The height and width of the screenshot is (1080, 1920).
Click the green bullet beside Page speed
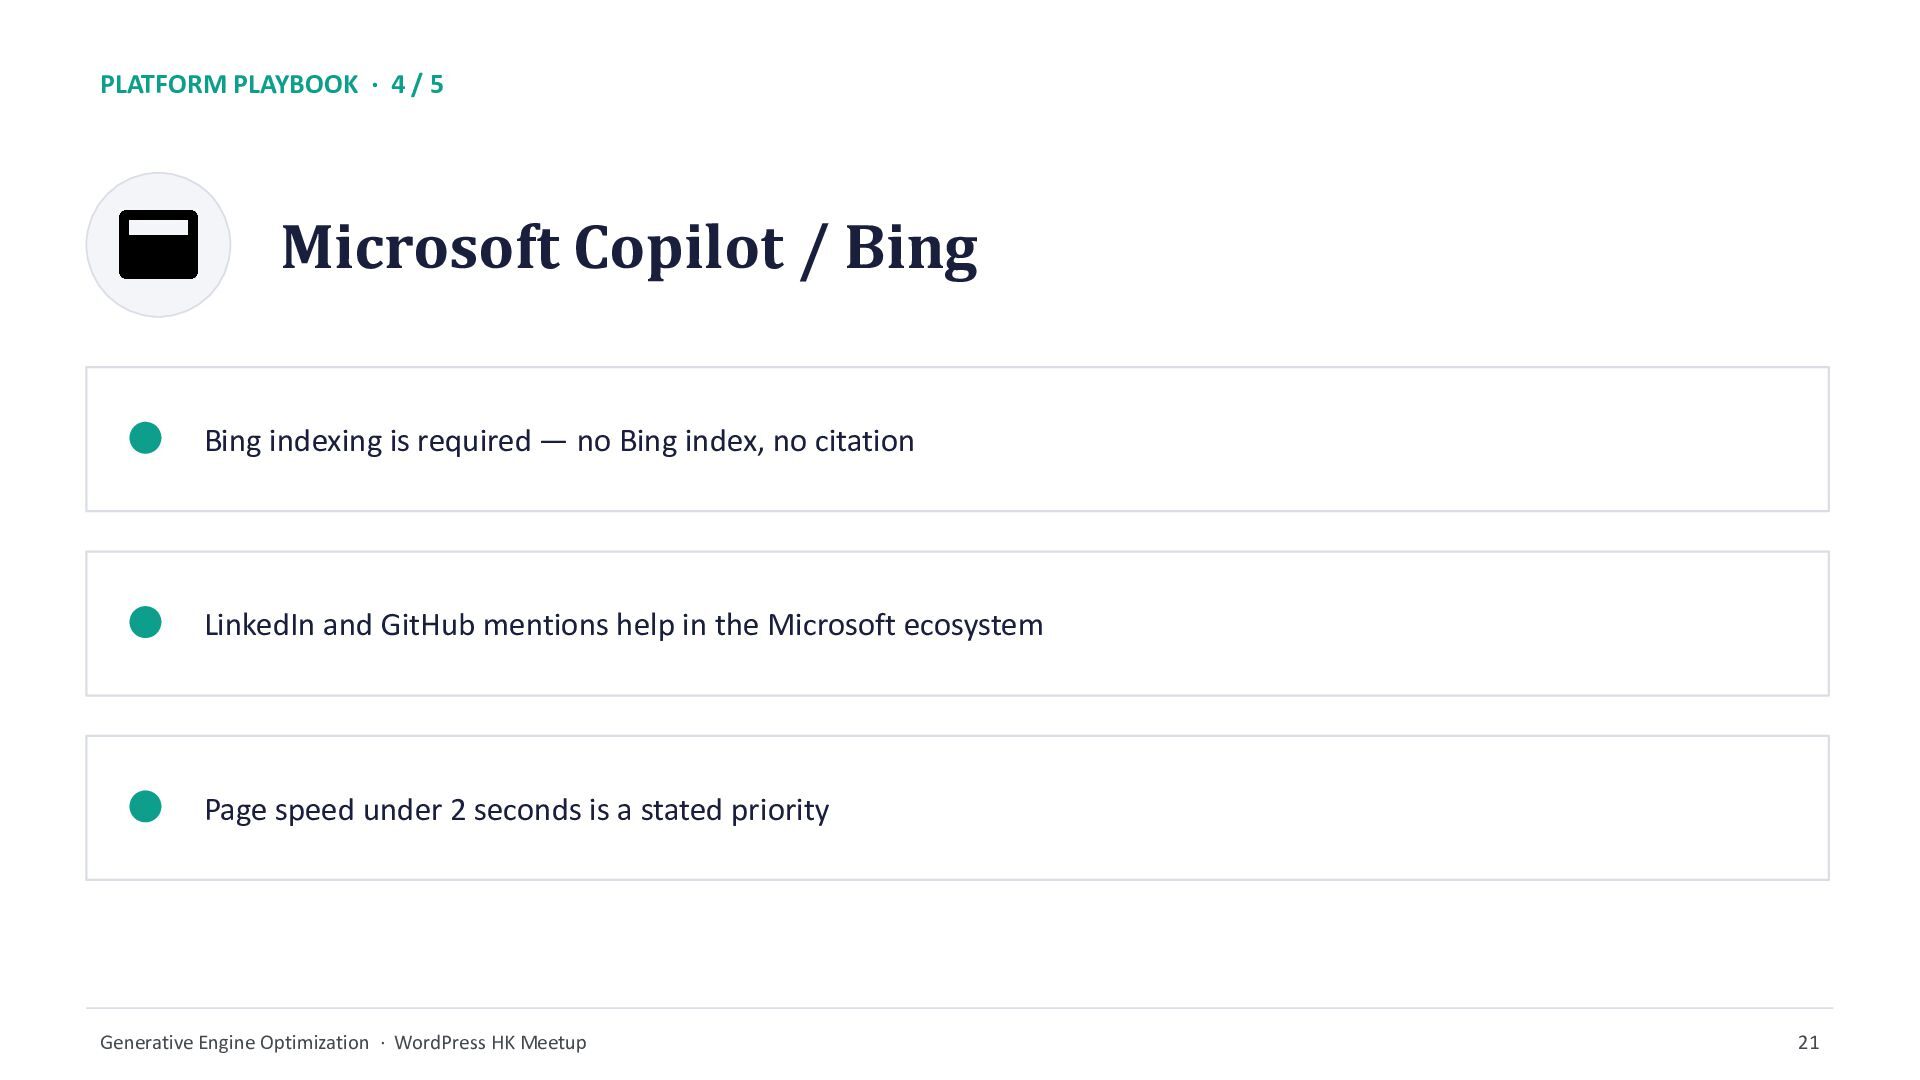tap(146, 807)
